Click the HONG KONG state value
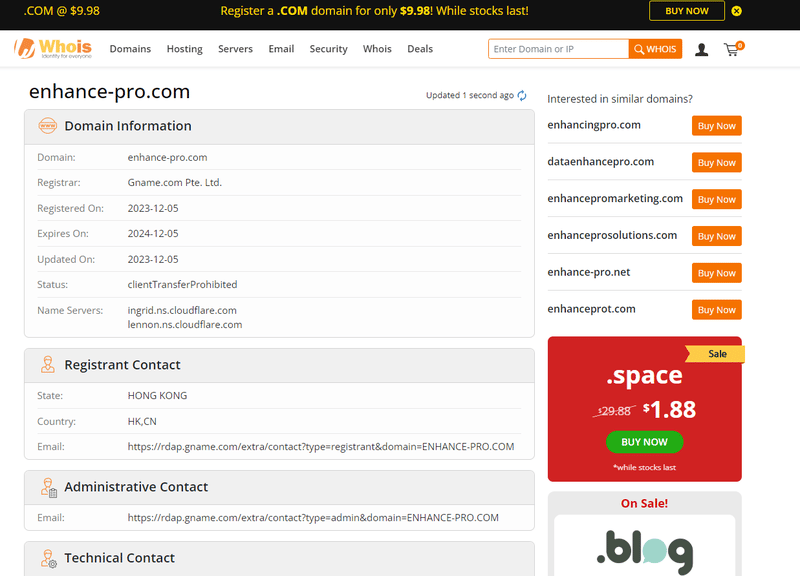 point(157,395)
